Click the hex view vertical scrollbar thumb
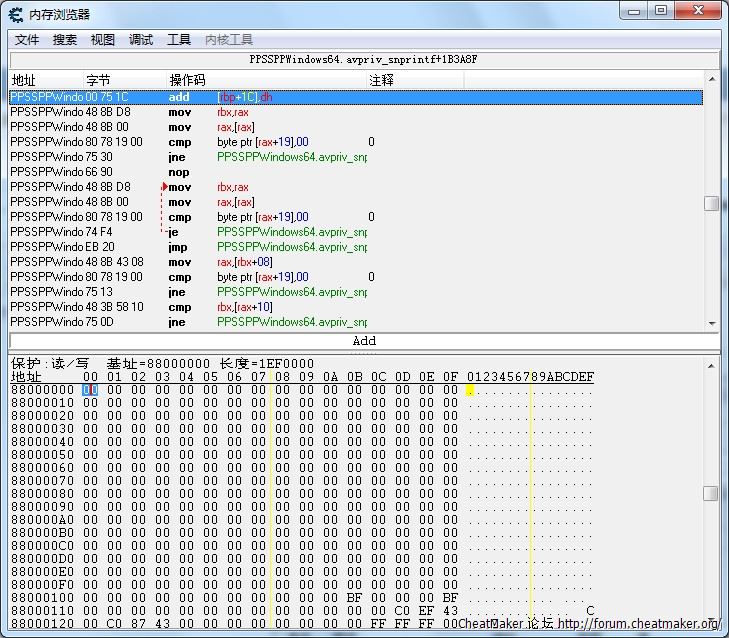Image resolution: width=729 pixels, height=638 pixels. point(711,493)
